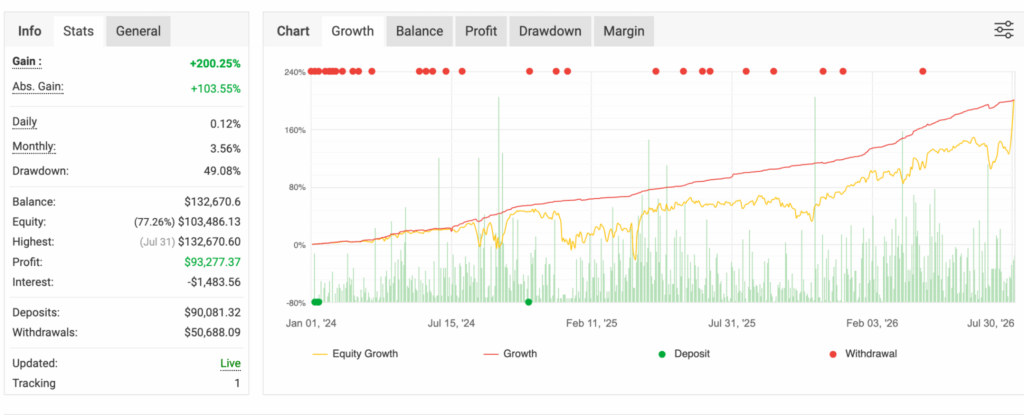
Task: Click the last red withdrawal dot on the right
Action: [923, 71]
